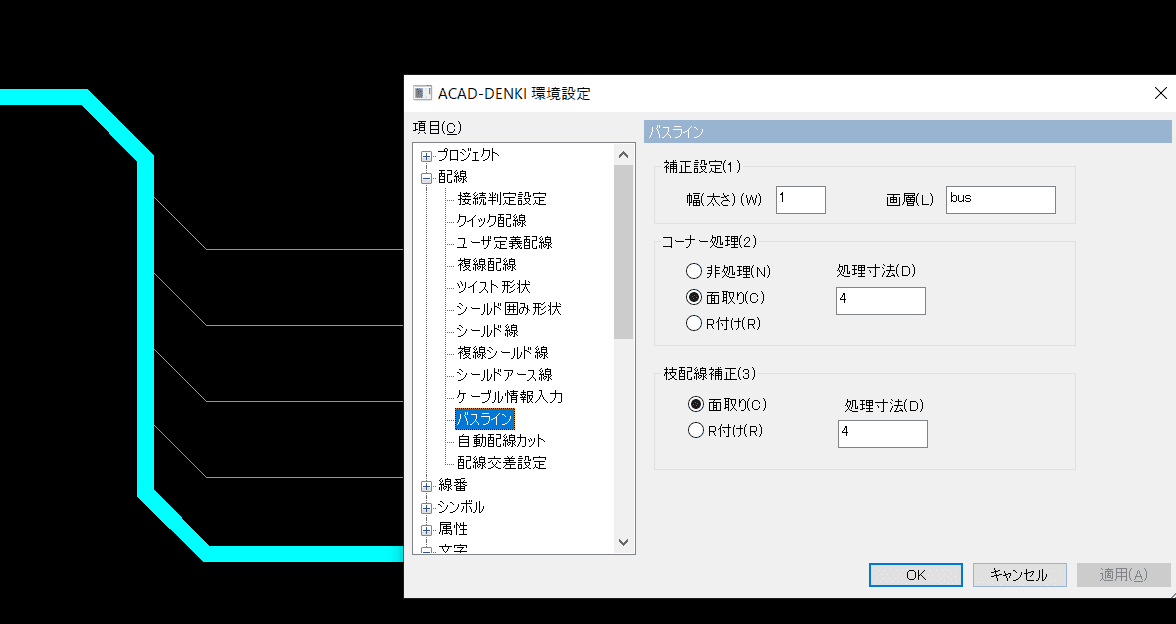Image resolution: width=1176 pixels, height=624 pixels.
Task: Select R付け(R) under コーナー処理
Action: [x=694, y=323]
